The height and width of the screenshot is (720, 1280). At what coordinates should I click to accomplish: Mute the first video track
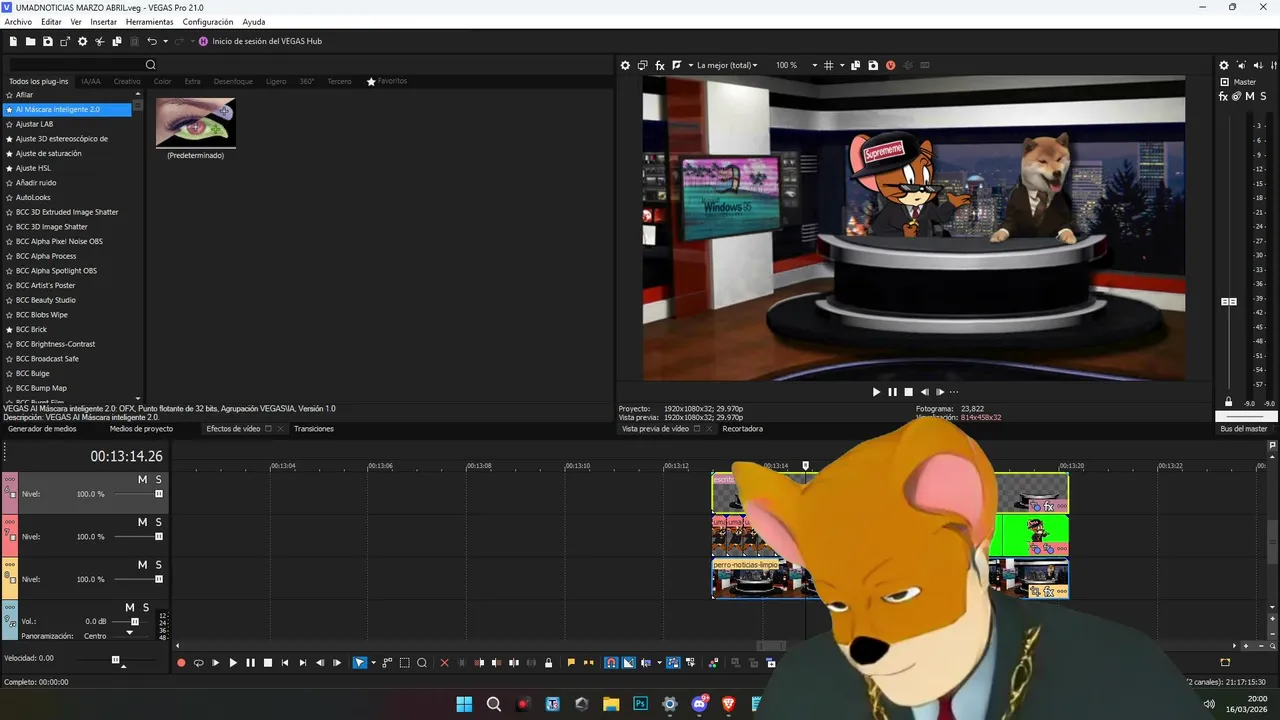coord(142,480)
